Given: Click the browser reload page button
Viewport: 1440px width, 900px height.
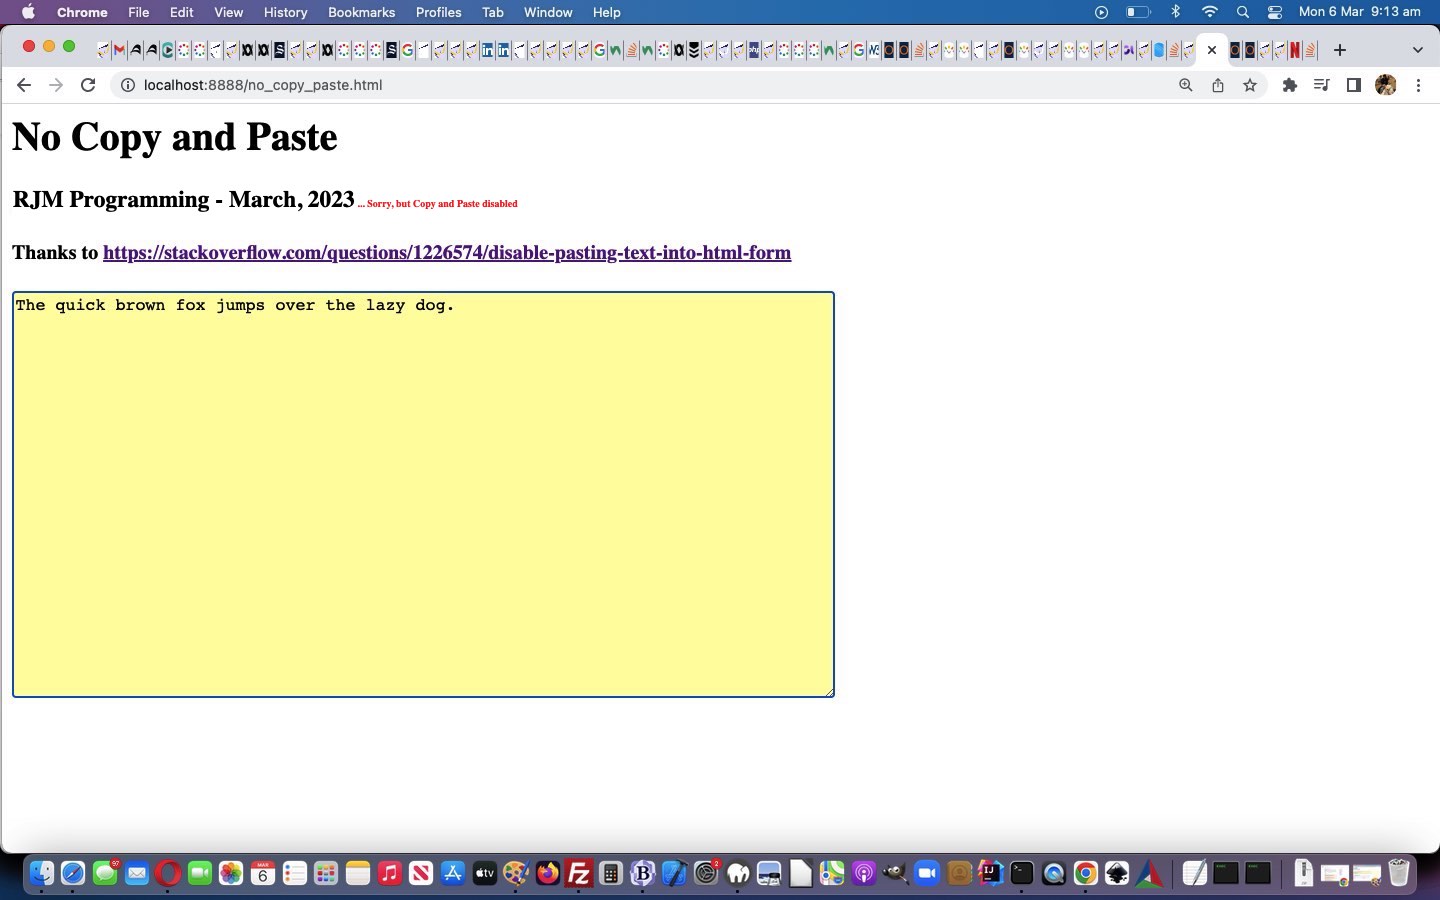Looking at the screenshot, I should 88,85.
